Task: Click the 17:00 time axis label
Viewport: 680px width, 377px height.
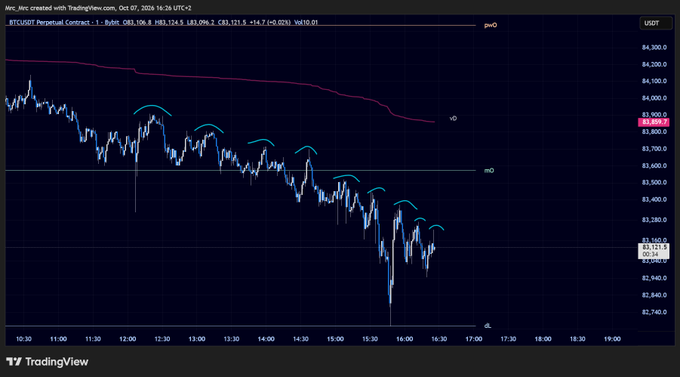Action: [x=474, y=339]
